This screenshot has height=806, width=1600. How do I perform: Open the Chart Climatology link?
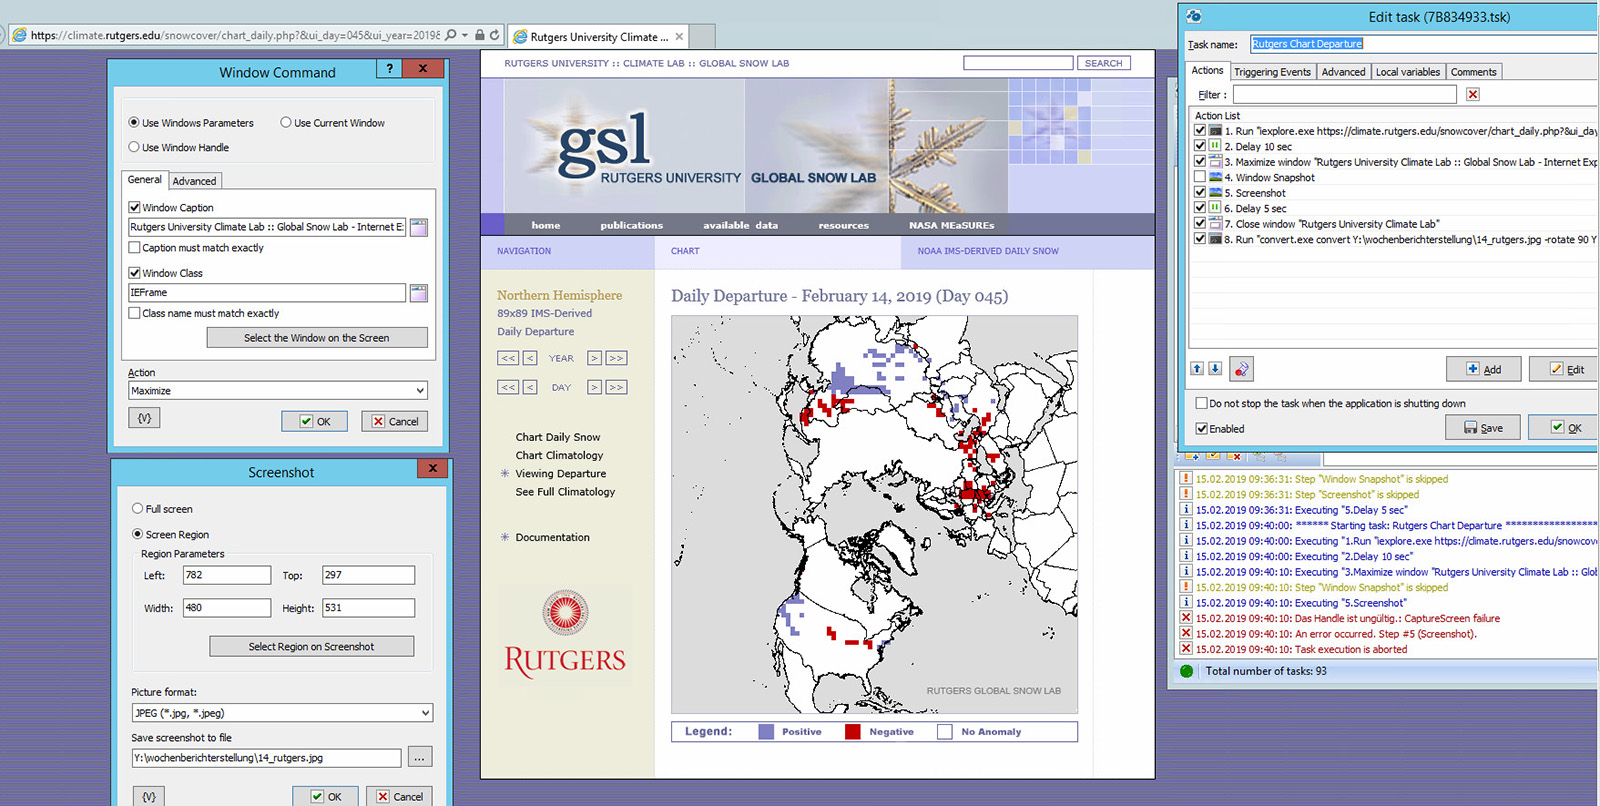pyautogui.click(x=559, y=456)
